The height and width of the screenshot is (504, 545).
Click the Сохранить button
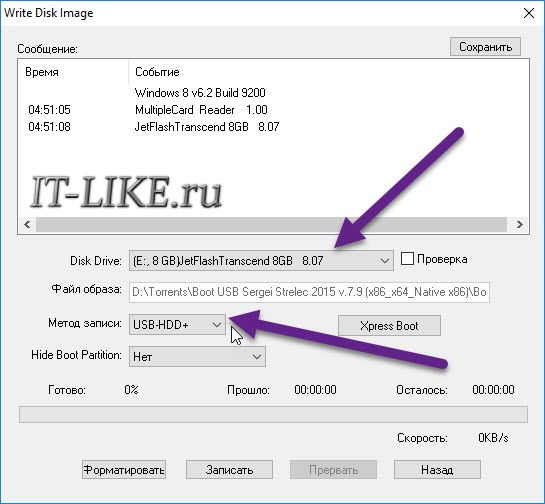tap(485, 47)
